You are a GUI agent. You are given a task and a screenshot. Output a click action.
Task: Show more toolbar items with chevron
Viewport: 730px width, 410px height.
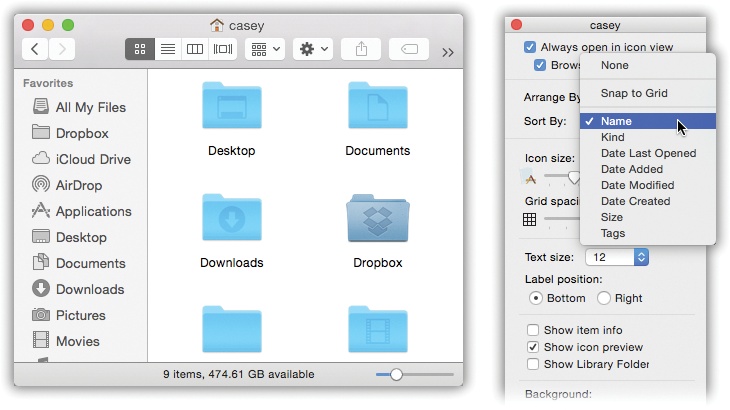click(x=447, y=51)
